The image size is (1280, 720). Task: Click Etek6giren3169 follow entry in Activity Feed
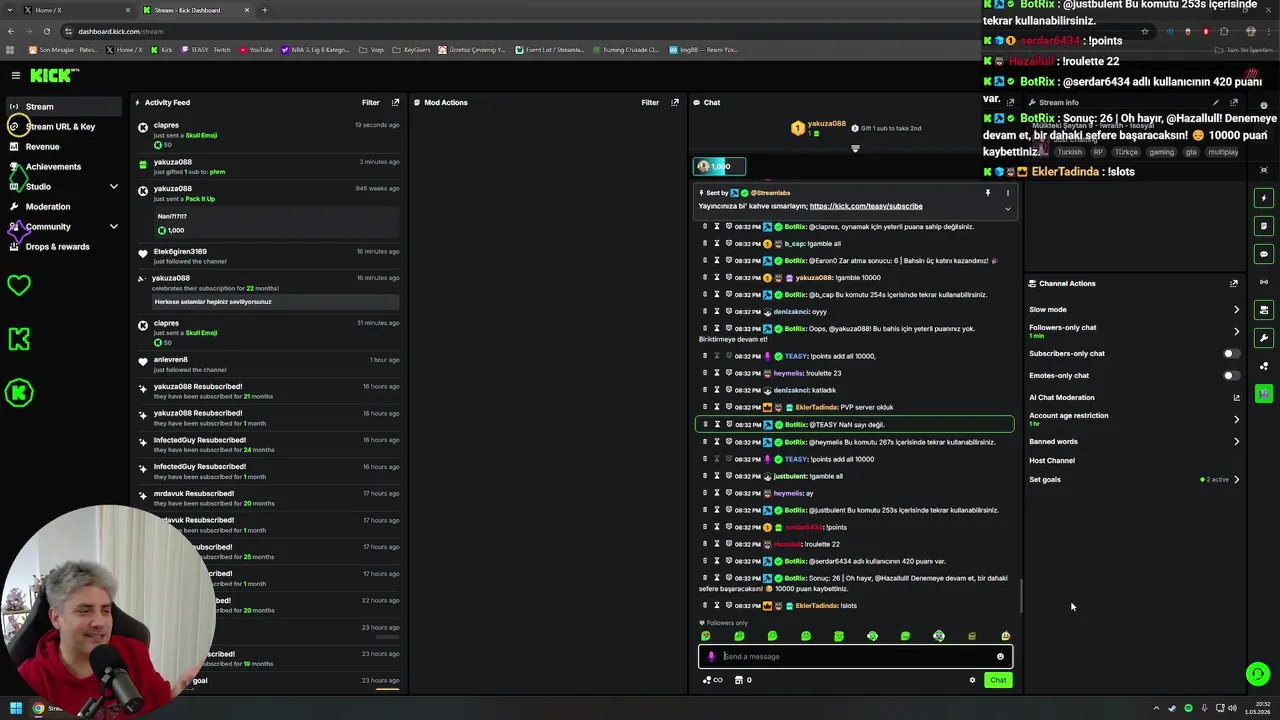click(x=268, y=256)
